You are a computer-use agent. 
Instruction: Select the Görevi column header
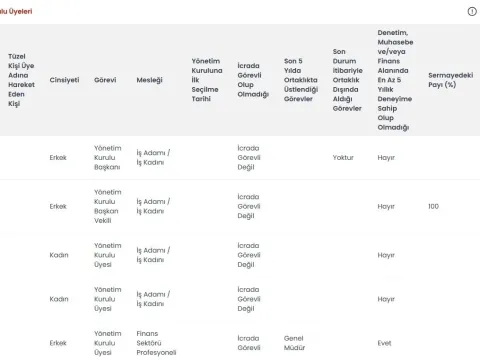(105, 80)
